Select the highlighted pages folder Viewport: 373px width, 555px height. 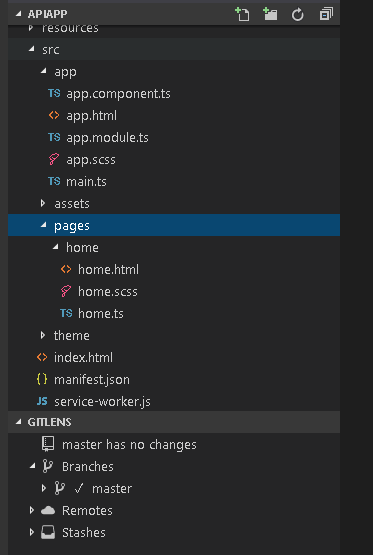pyautogui.click(x=174, y=225)
